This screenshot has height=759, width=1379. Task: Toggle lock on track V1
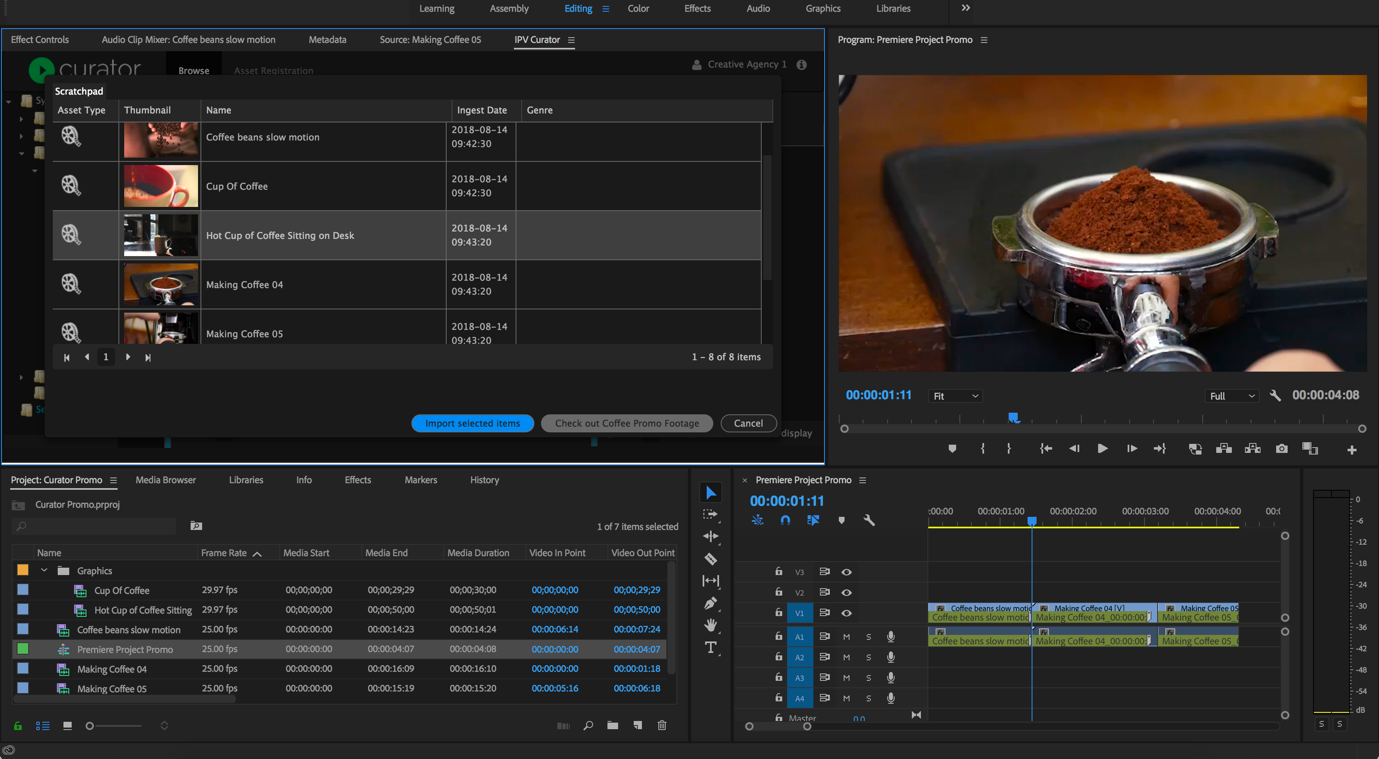tap(779, 613)
